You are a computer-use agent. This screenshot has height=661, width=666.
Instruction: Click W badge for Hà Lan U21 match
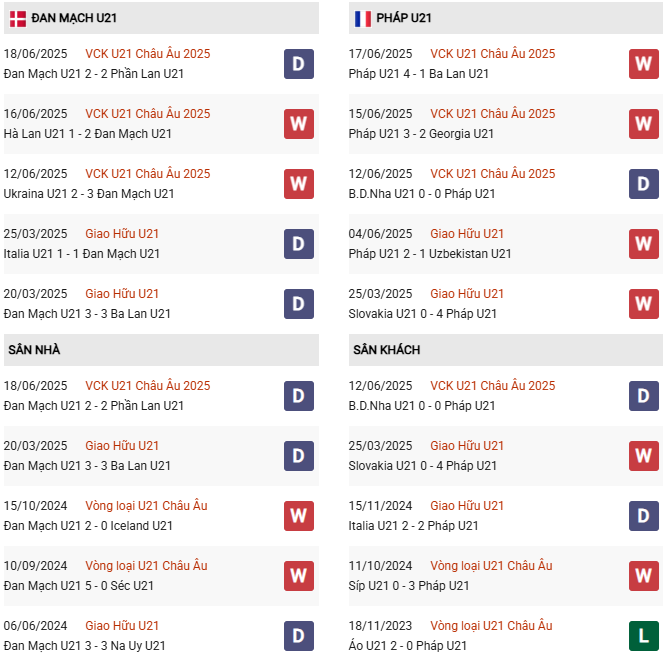tap(299, 124)
